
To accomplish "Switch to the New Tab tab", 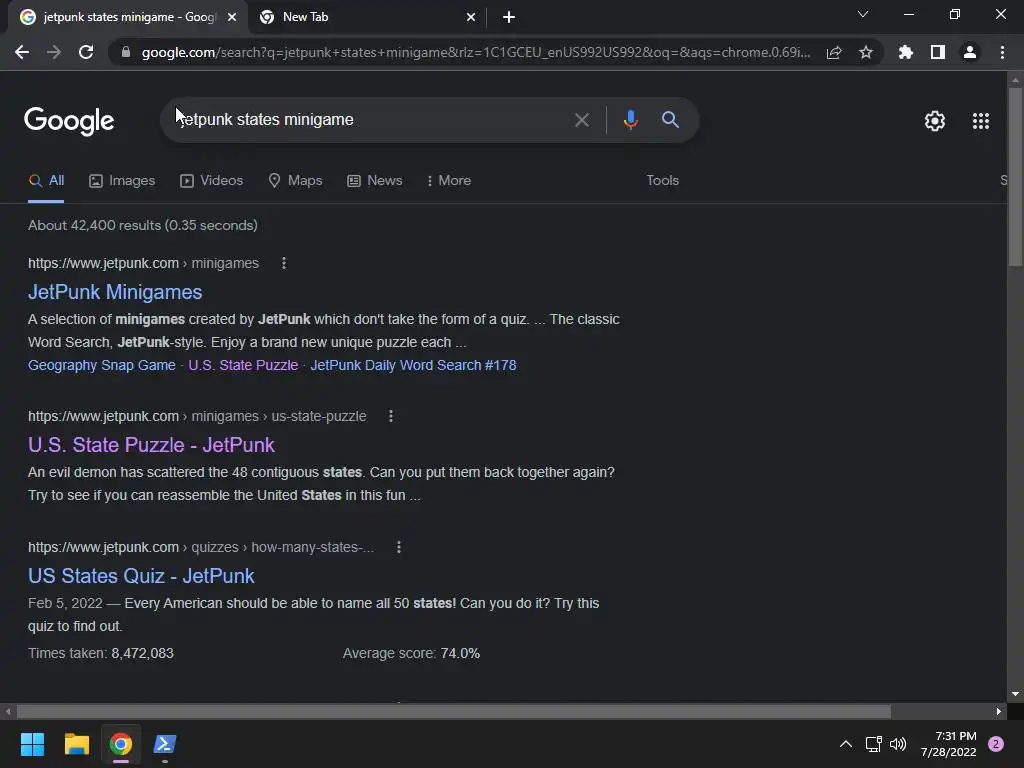I will pyautogui.click(x=366, y=17).
